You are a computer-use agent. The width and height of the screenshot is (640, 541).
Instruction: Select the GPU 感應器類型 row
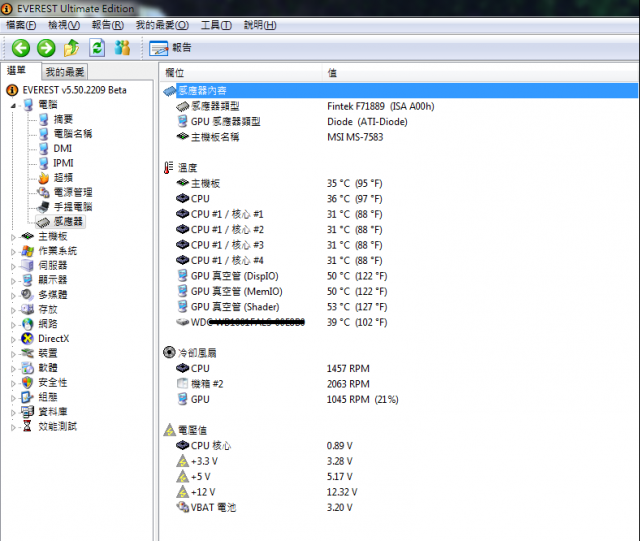[x=400, y=122]
